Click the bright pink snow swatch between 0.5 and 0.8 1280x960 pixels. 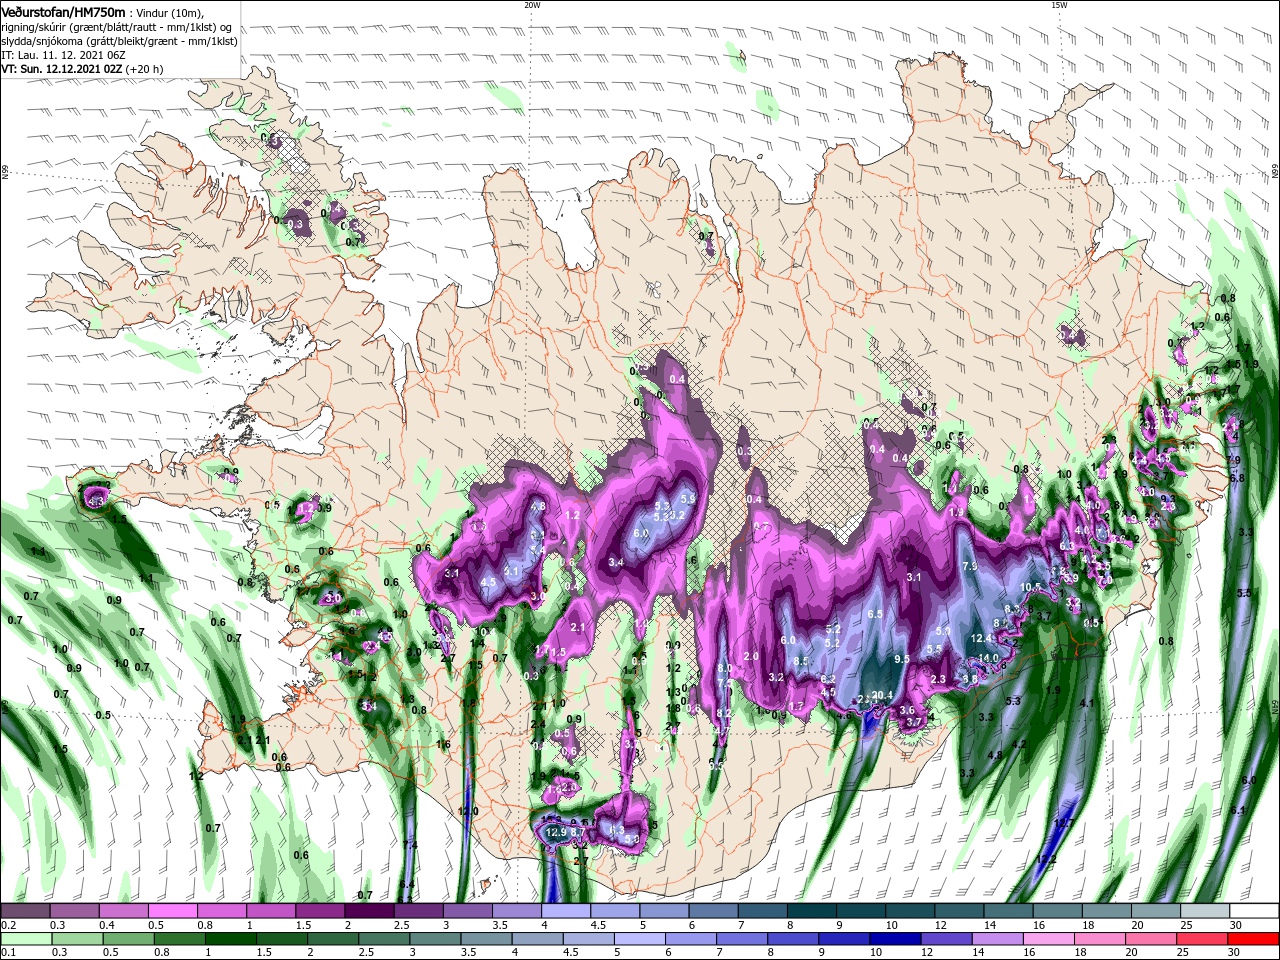click(172, 910)
